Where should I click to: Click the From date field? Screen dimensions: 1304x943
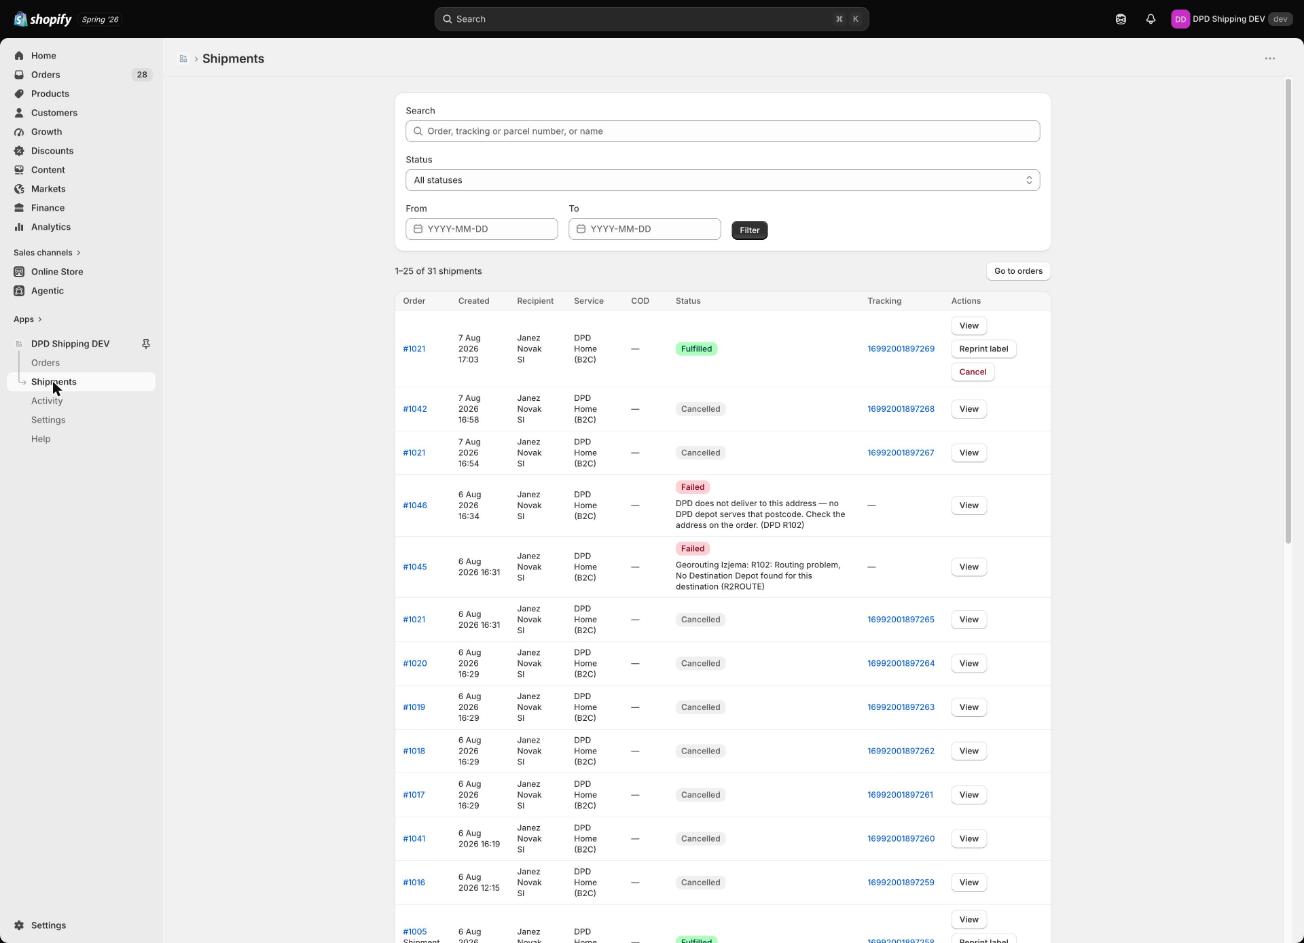[482, 229]
